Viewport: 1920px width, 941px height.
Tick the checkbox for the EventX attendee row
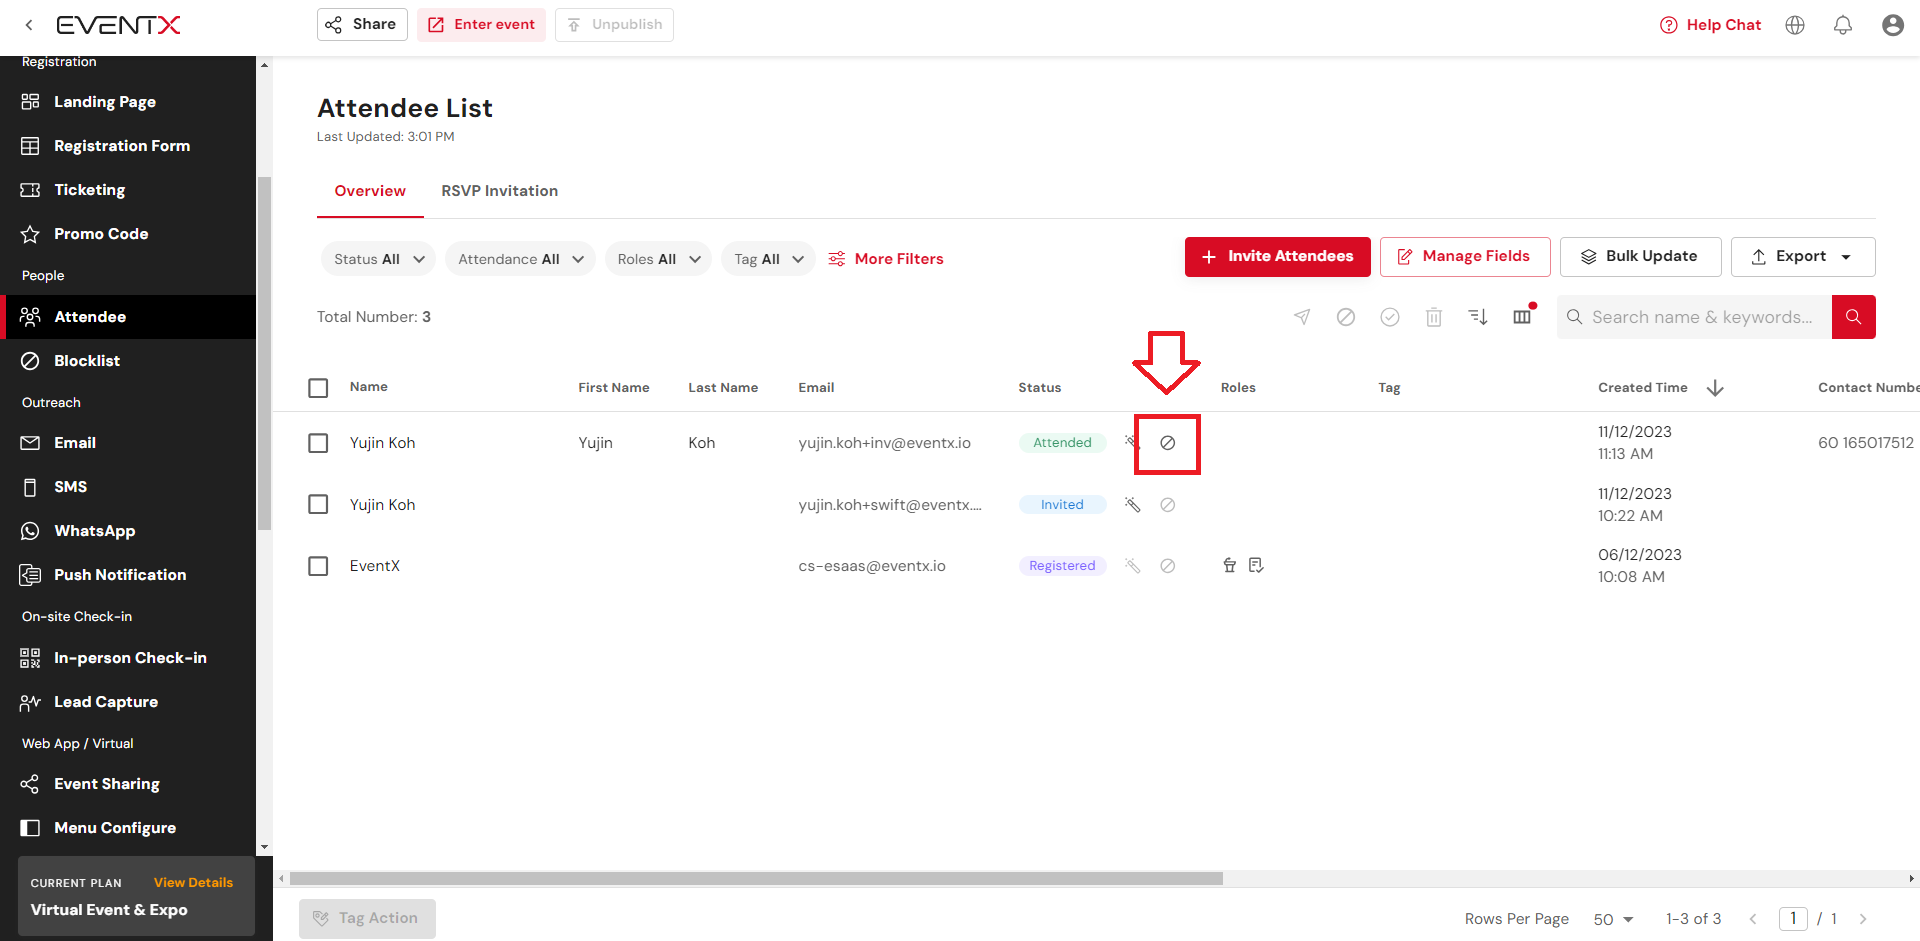318,566
